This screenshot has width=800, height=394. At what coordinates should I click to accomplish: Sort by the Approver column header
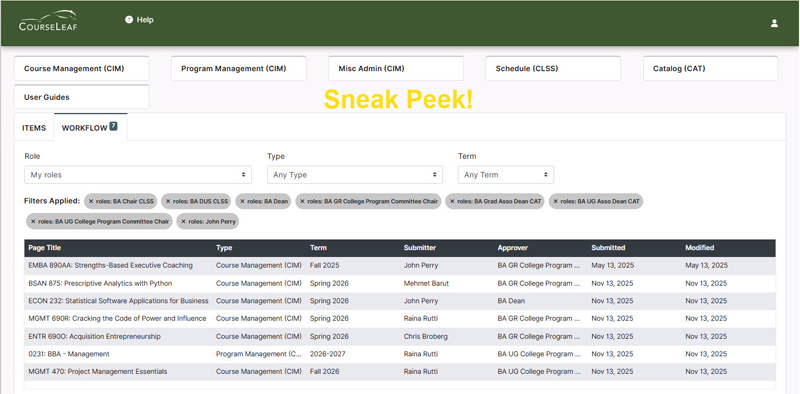tap(513, 248)
